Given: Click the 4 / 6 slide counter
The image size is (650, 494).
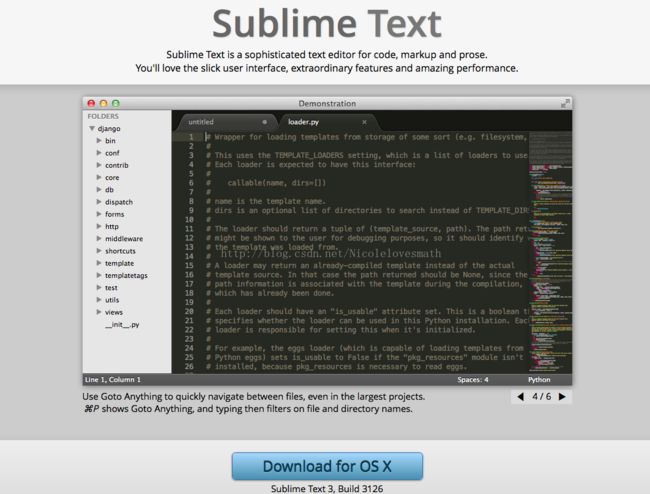Looking at the screenshot, I should (x=541, y=397).
